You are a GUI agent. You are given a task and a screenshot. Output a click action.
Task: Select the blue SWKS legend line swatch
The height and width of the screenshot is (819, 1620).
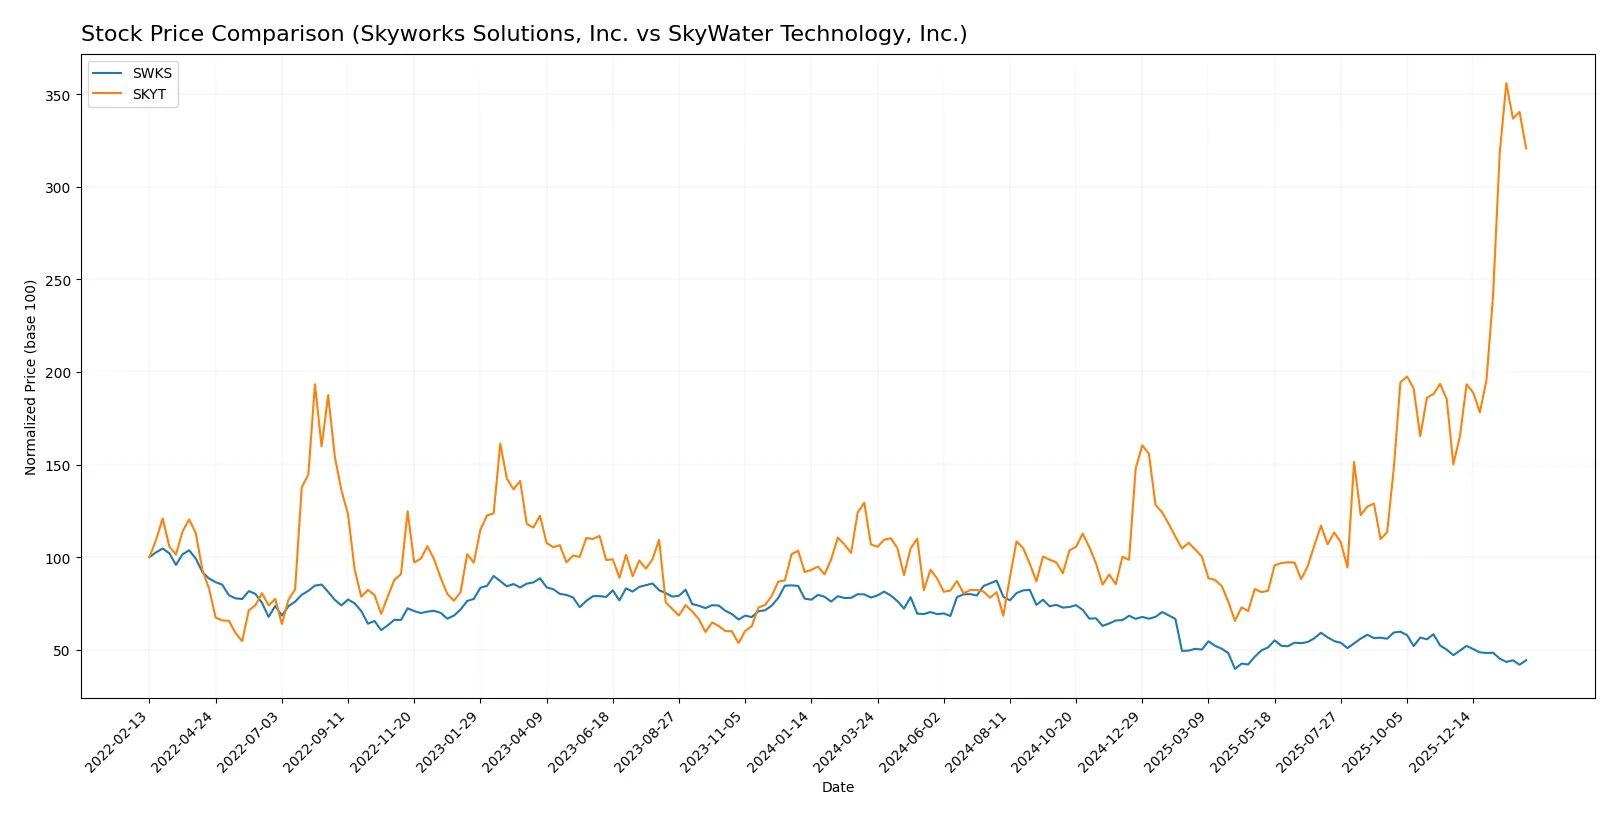coord(108,73)
